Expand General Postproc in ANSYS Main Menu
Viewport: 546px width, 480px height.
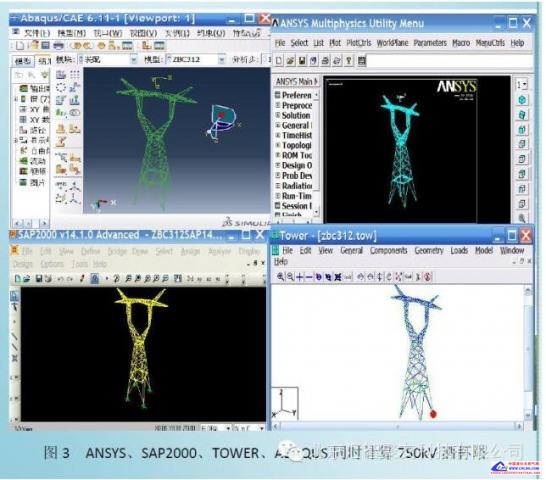pyautogui.click(x=278, y=125)
